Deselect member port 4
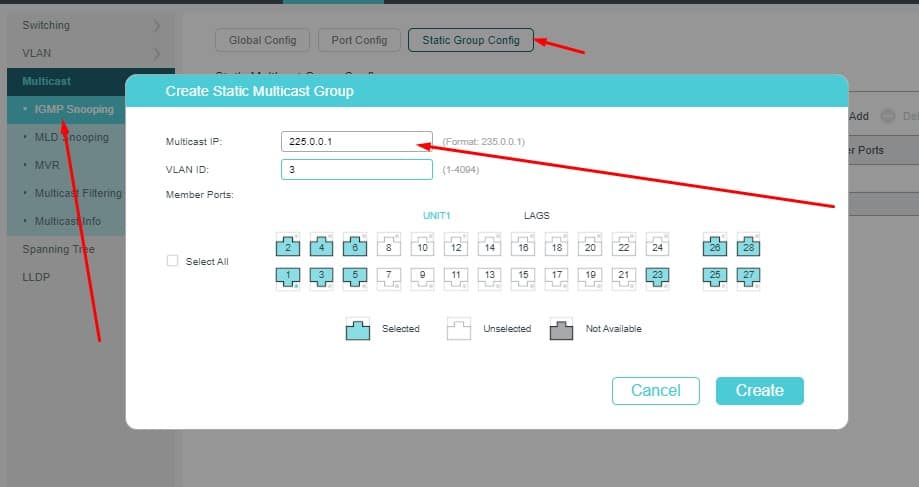 321,245
